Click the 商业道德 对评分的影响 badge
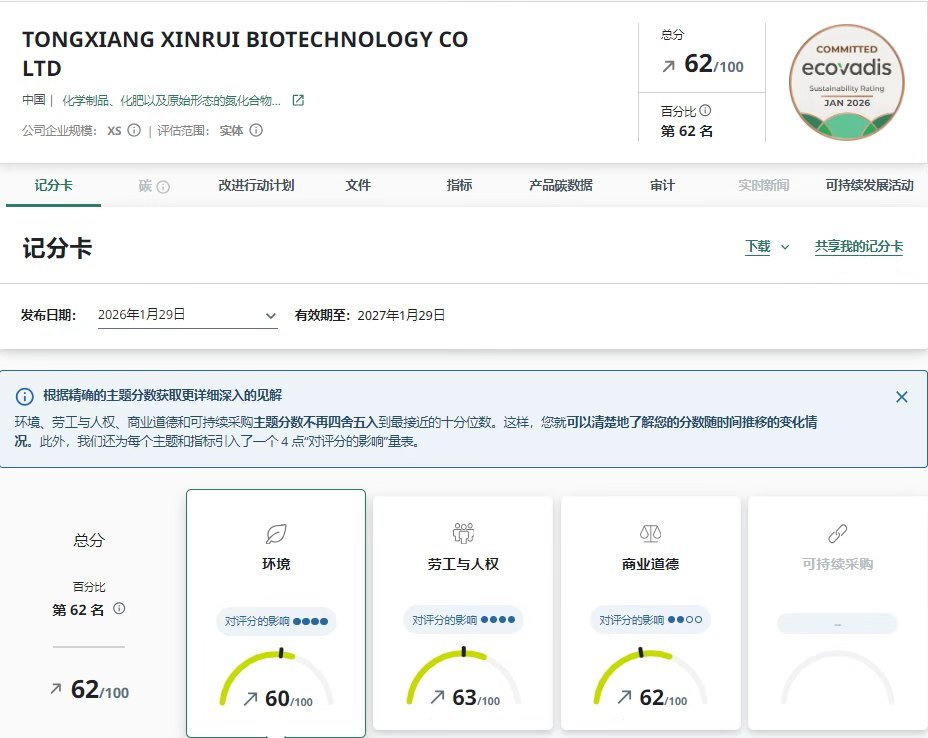Screen dimensions: 928x738 tap(650, 620)
